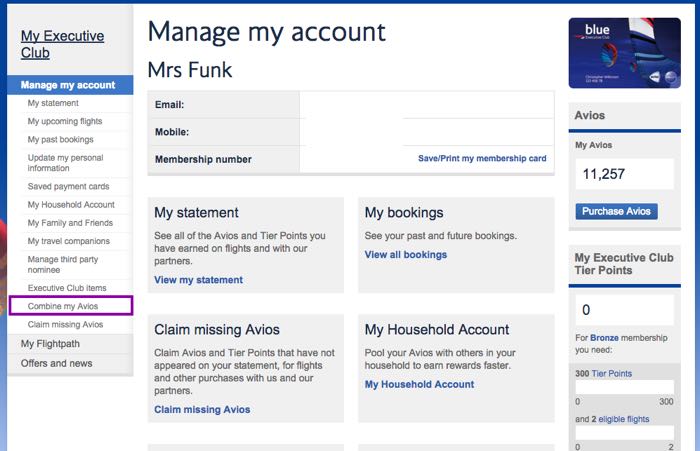
Task: Open the My Executive Club heading link
Action: (62, 44)
